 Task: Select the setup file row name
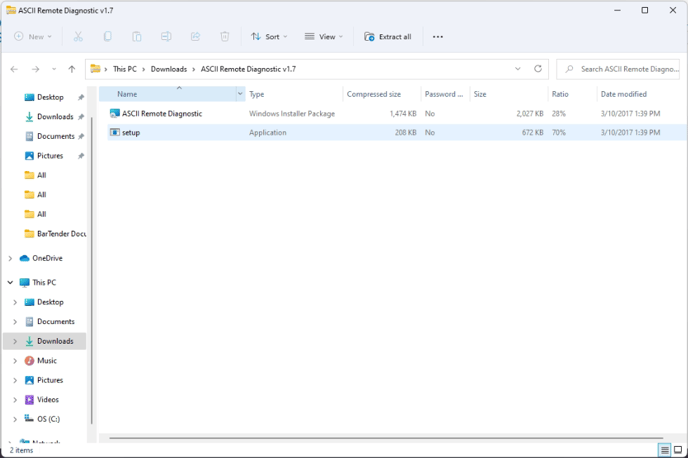point(131,132)
